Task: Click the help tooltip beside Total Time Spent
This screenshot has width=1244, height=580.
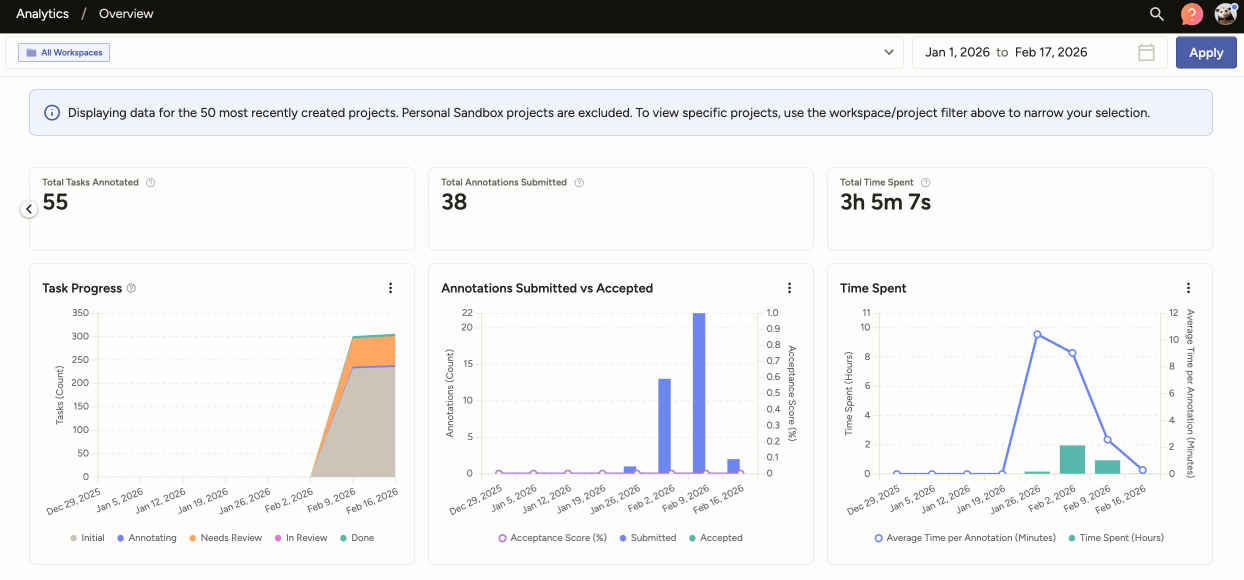Action: point(925,182)
